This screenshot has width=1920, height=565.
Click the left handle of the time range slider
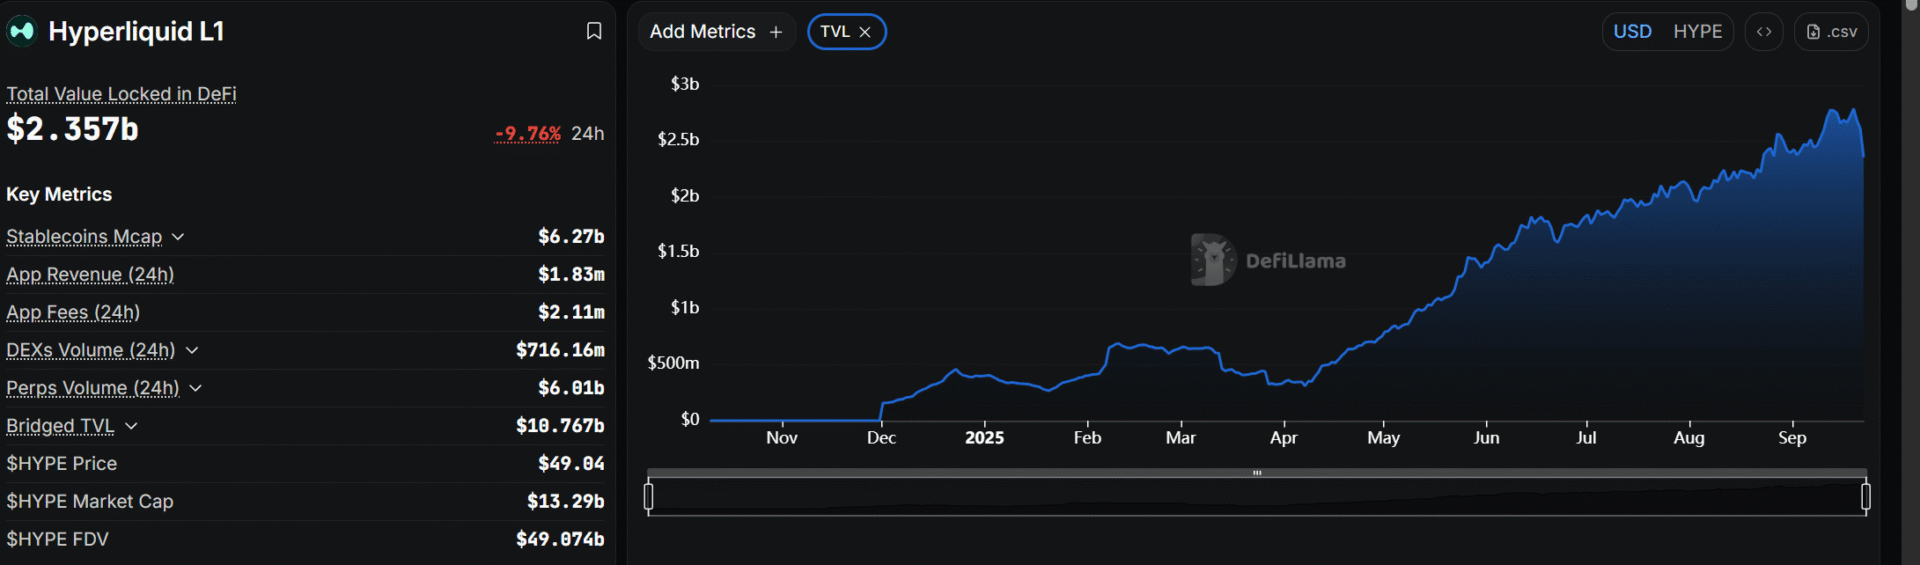click(x=649, y=497)
